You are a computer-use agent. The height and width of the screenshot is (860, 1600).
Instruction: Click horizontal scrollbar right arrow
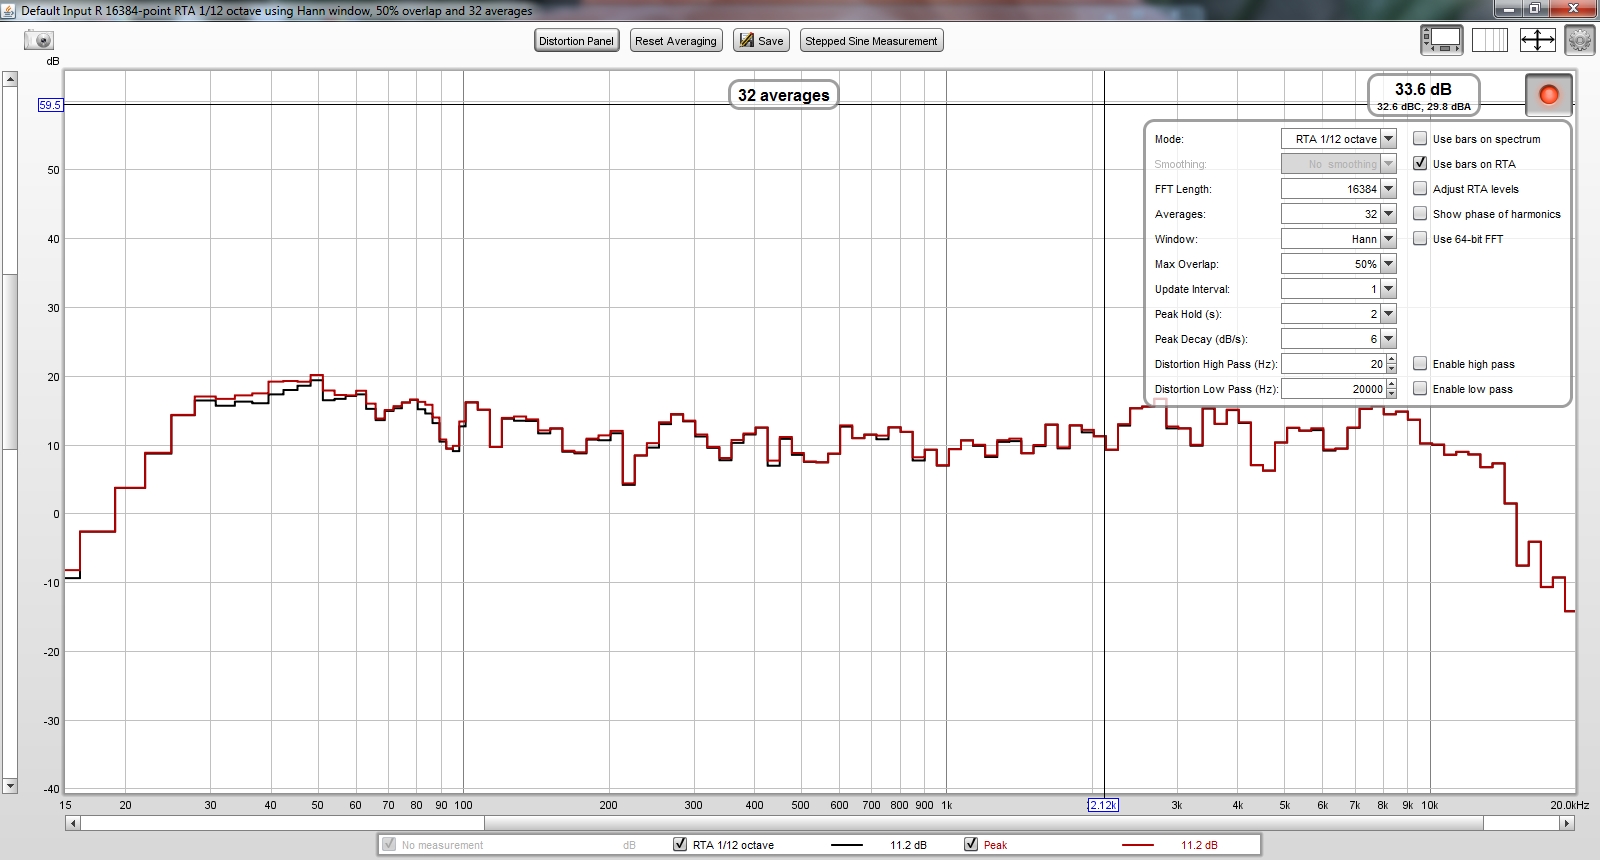coord(1567,823)
